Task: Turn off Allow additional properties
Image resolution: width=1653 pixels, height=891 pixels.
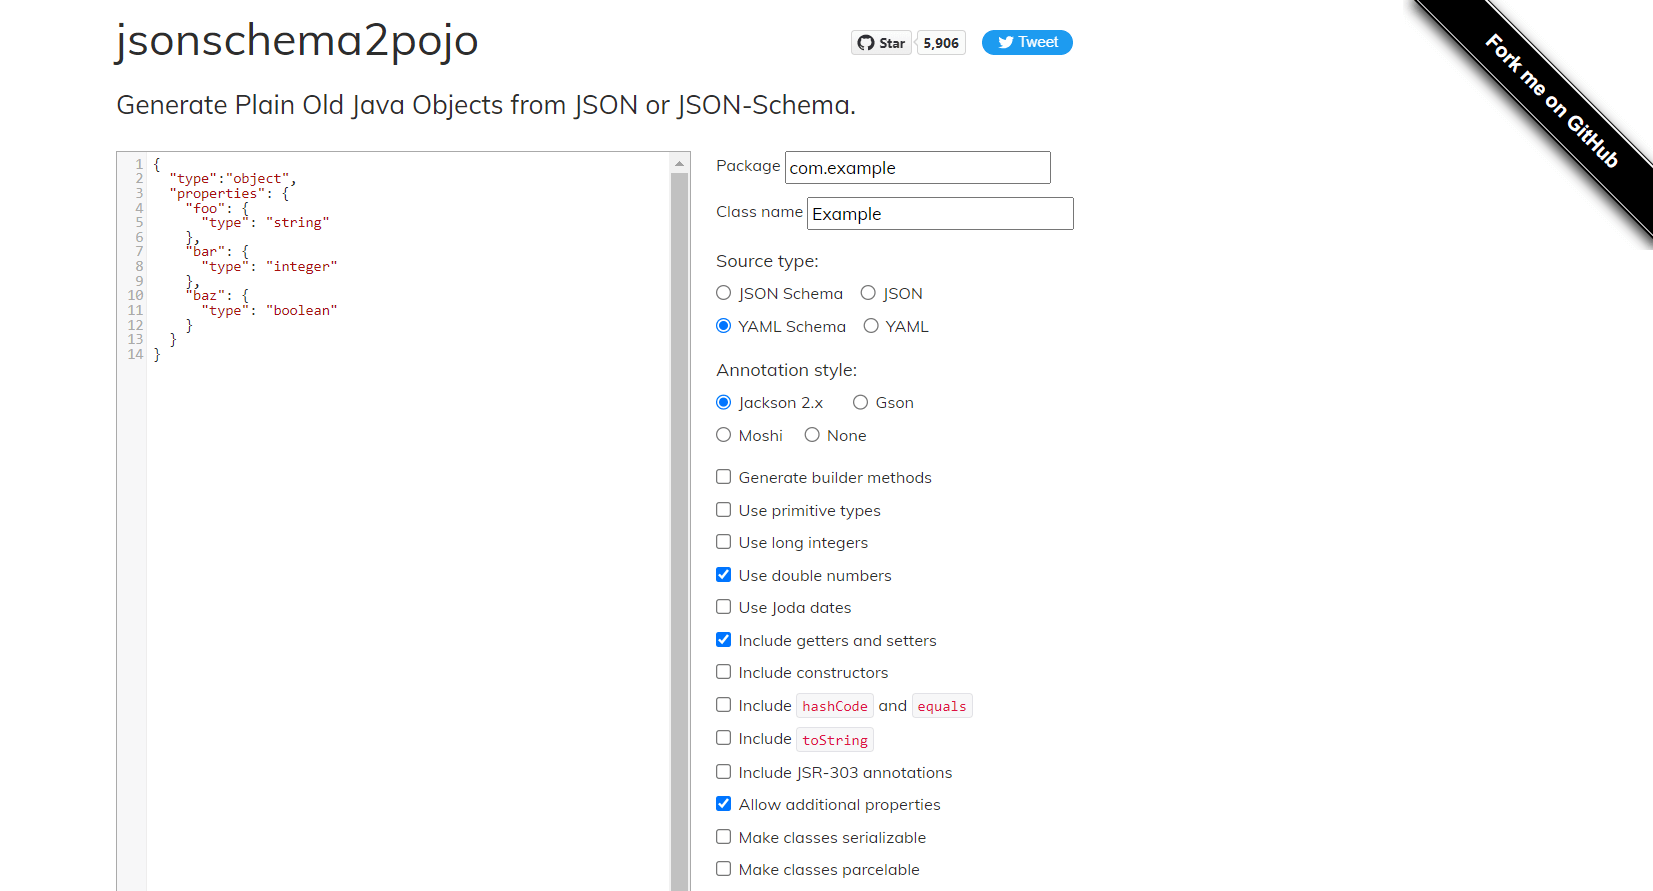Action: pyautogui.click(x=724, y=804)
